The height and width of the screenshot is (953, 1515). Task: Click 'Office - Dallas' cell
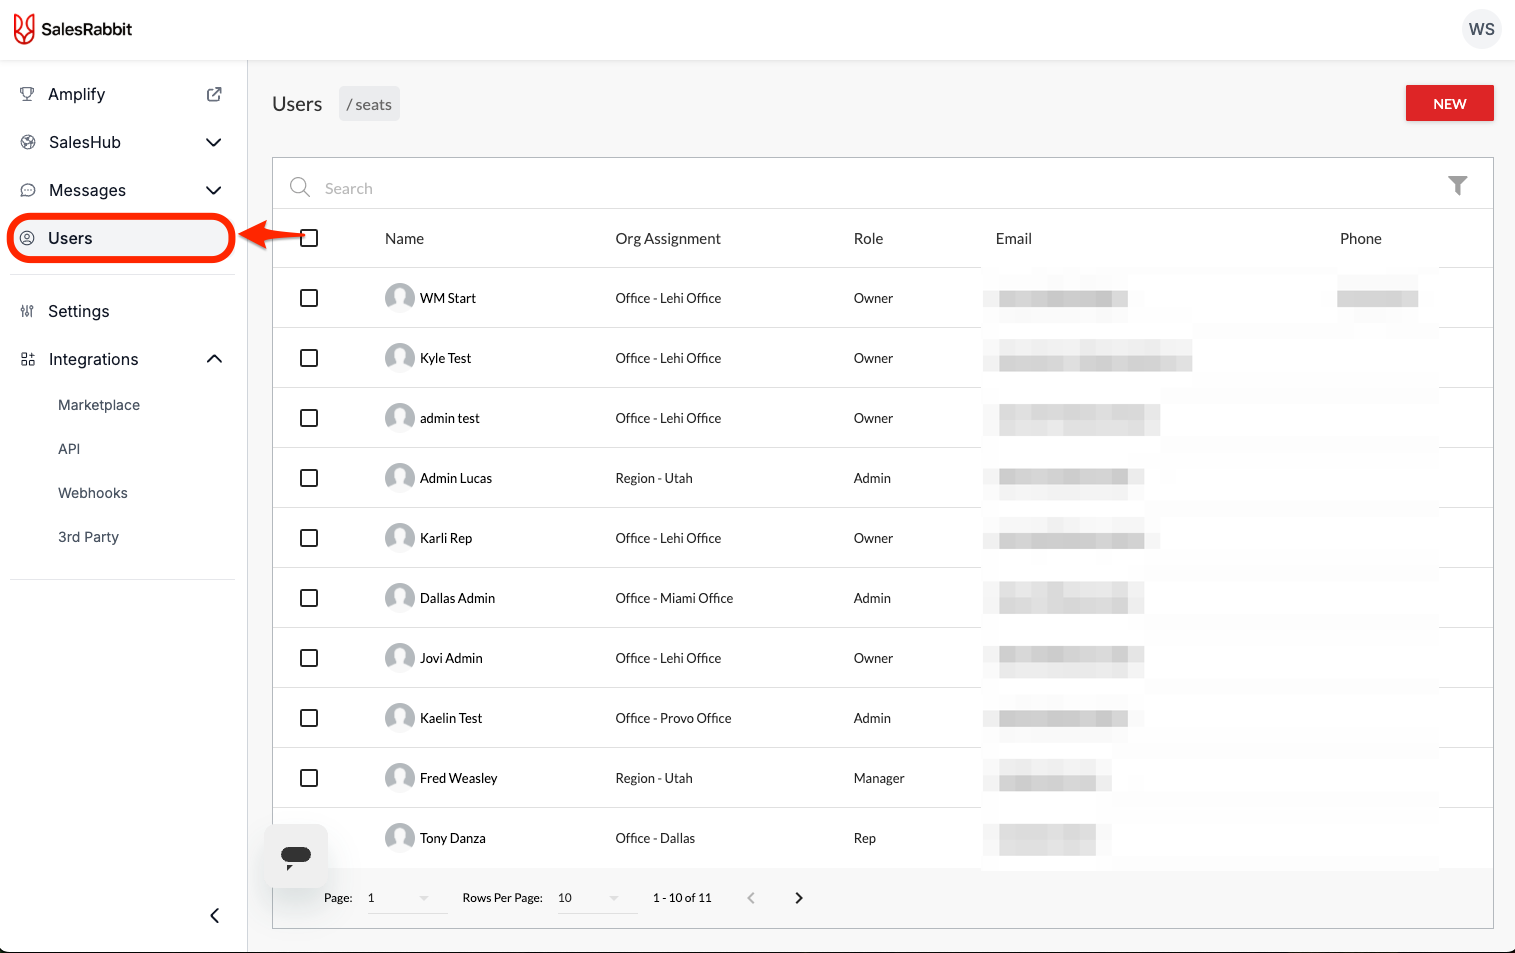(x=655, y=838)
